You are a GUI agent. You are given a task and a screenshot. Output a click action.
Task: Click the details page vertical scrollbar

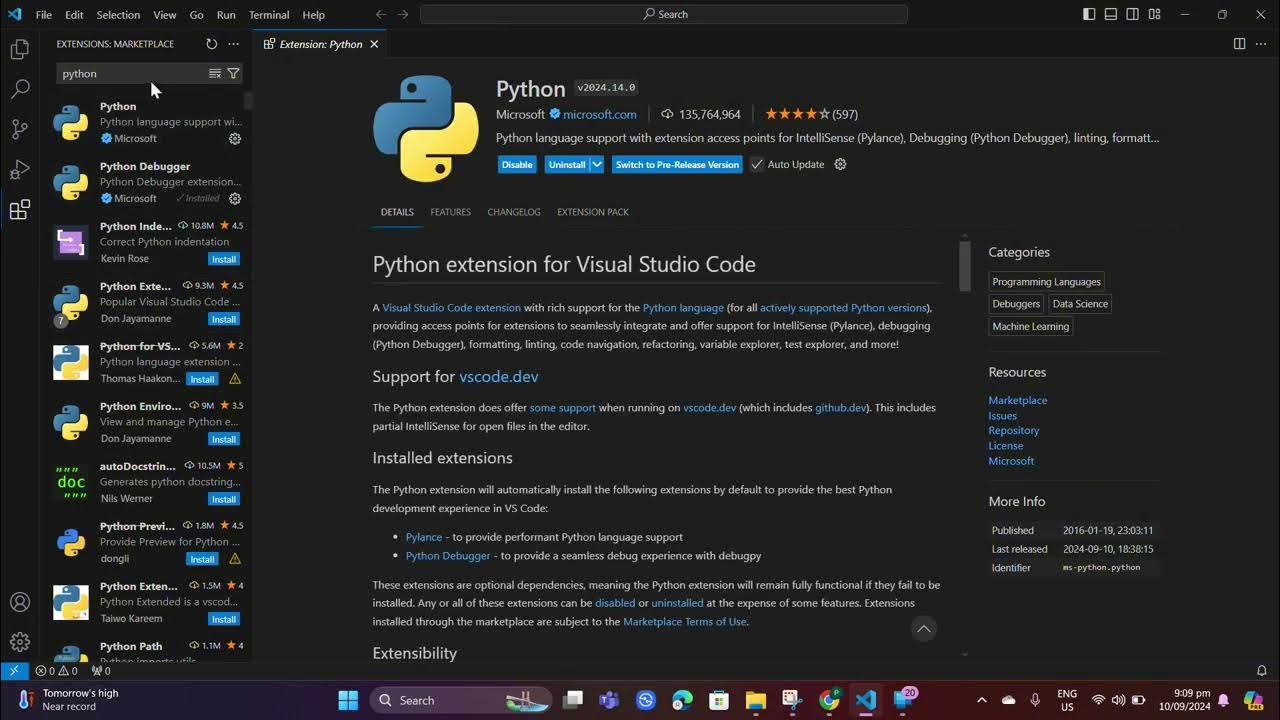pyautogui.click(x=965, y=265)
